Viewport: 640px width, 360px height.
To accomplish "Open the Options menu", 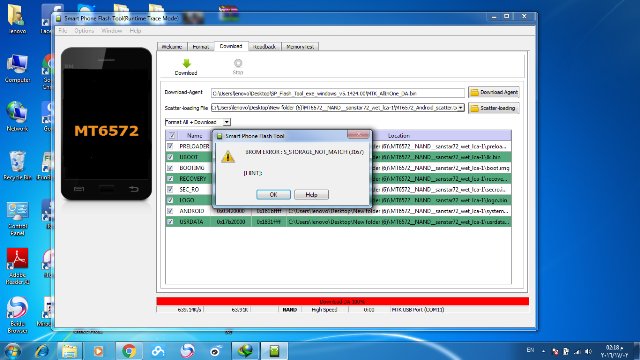I will [x=84, y=31].
